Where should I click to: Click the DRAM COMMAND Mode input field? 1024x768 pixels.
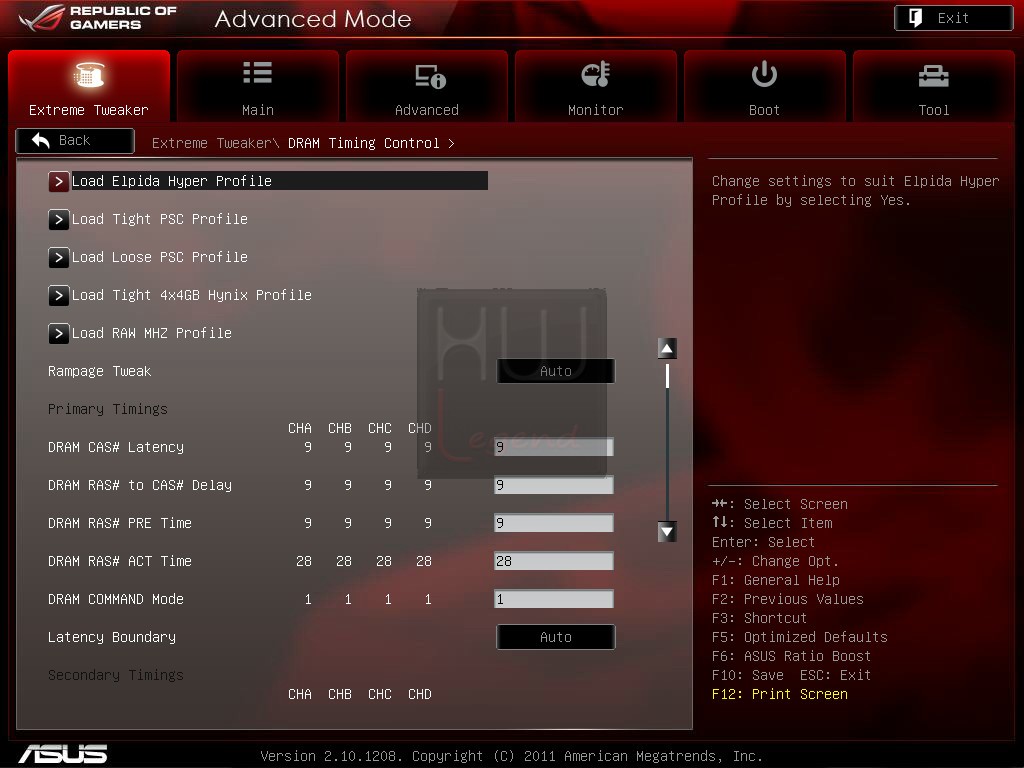tap(554, 599)
